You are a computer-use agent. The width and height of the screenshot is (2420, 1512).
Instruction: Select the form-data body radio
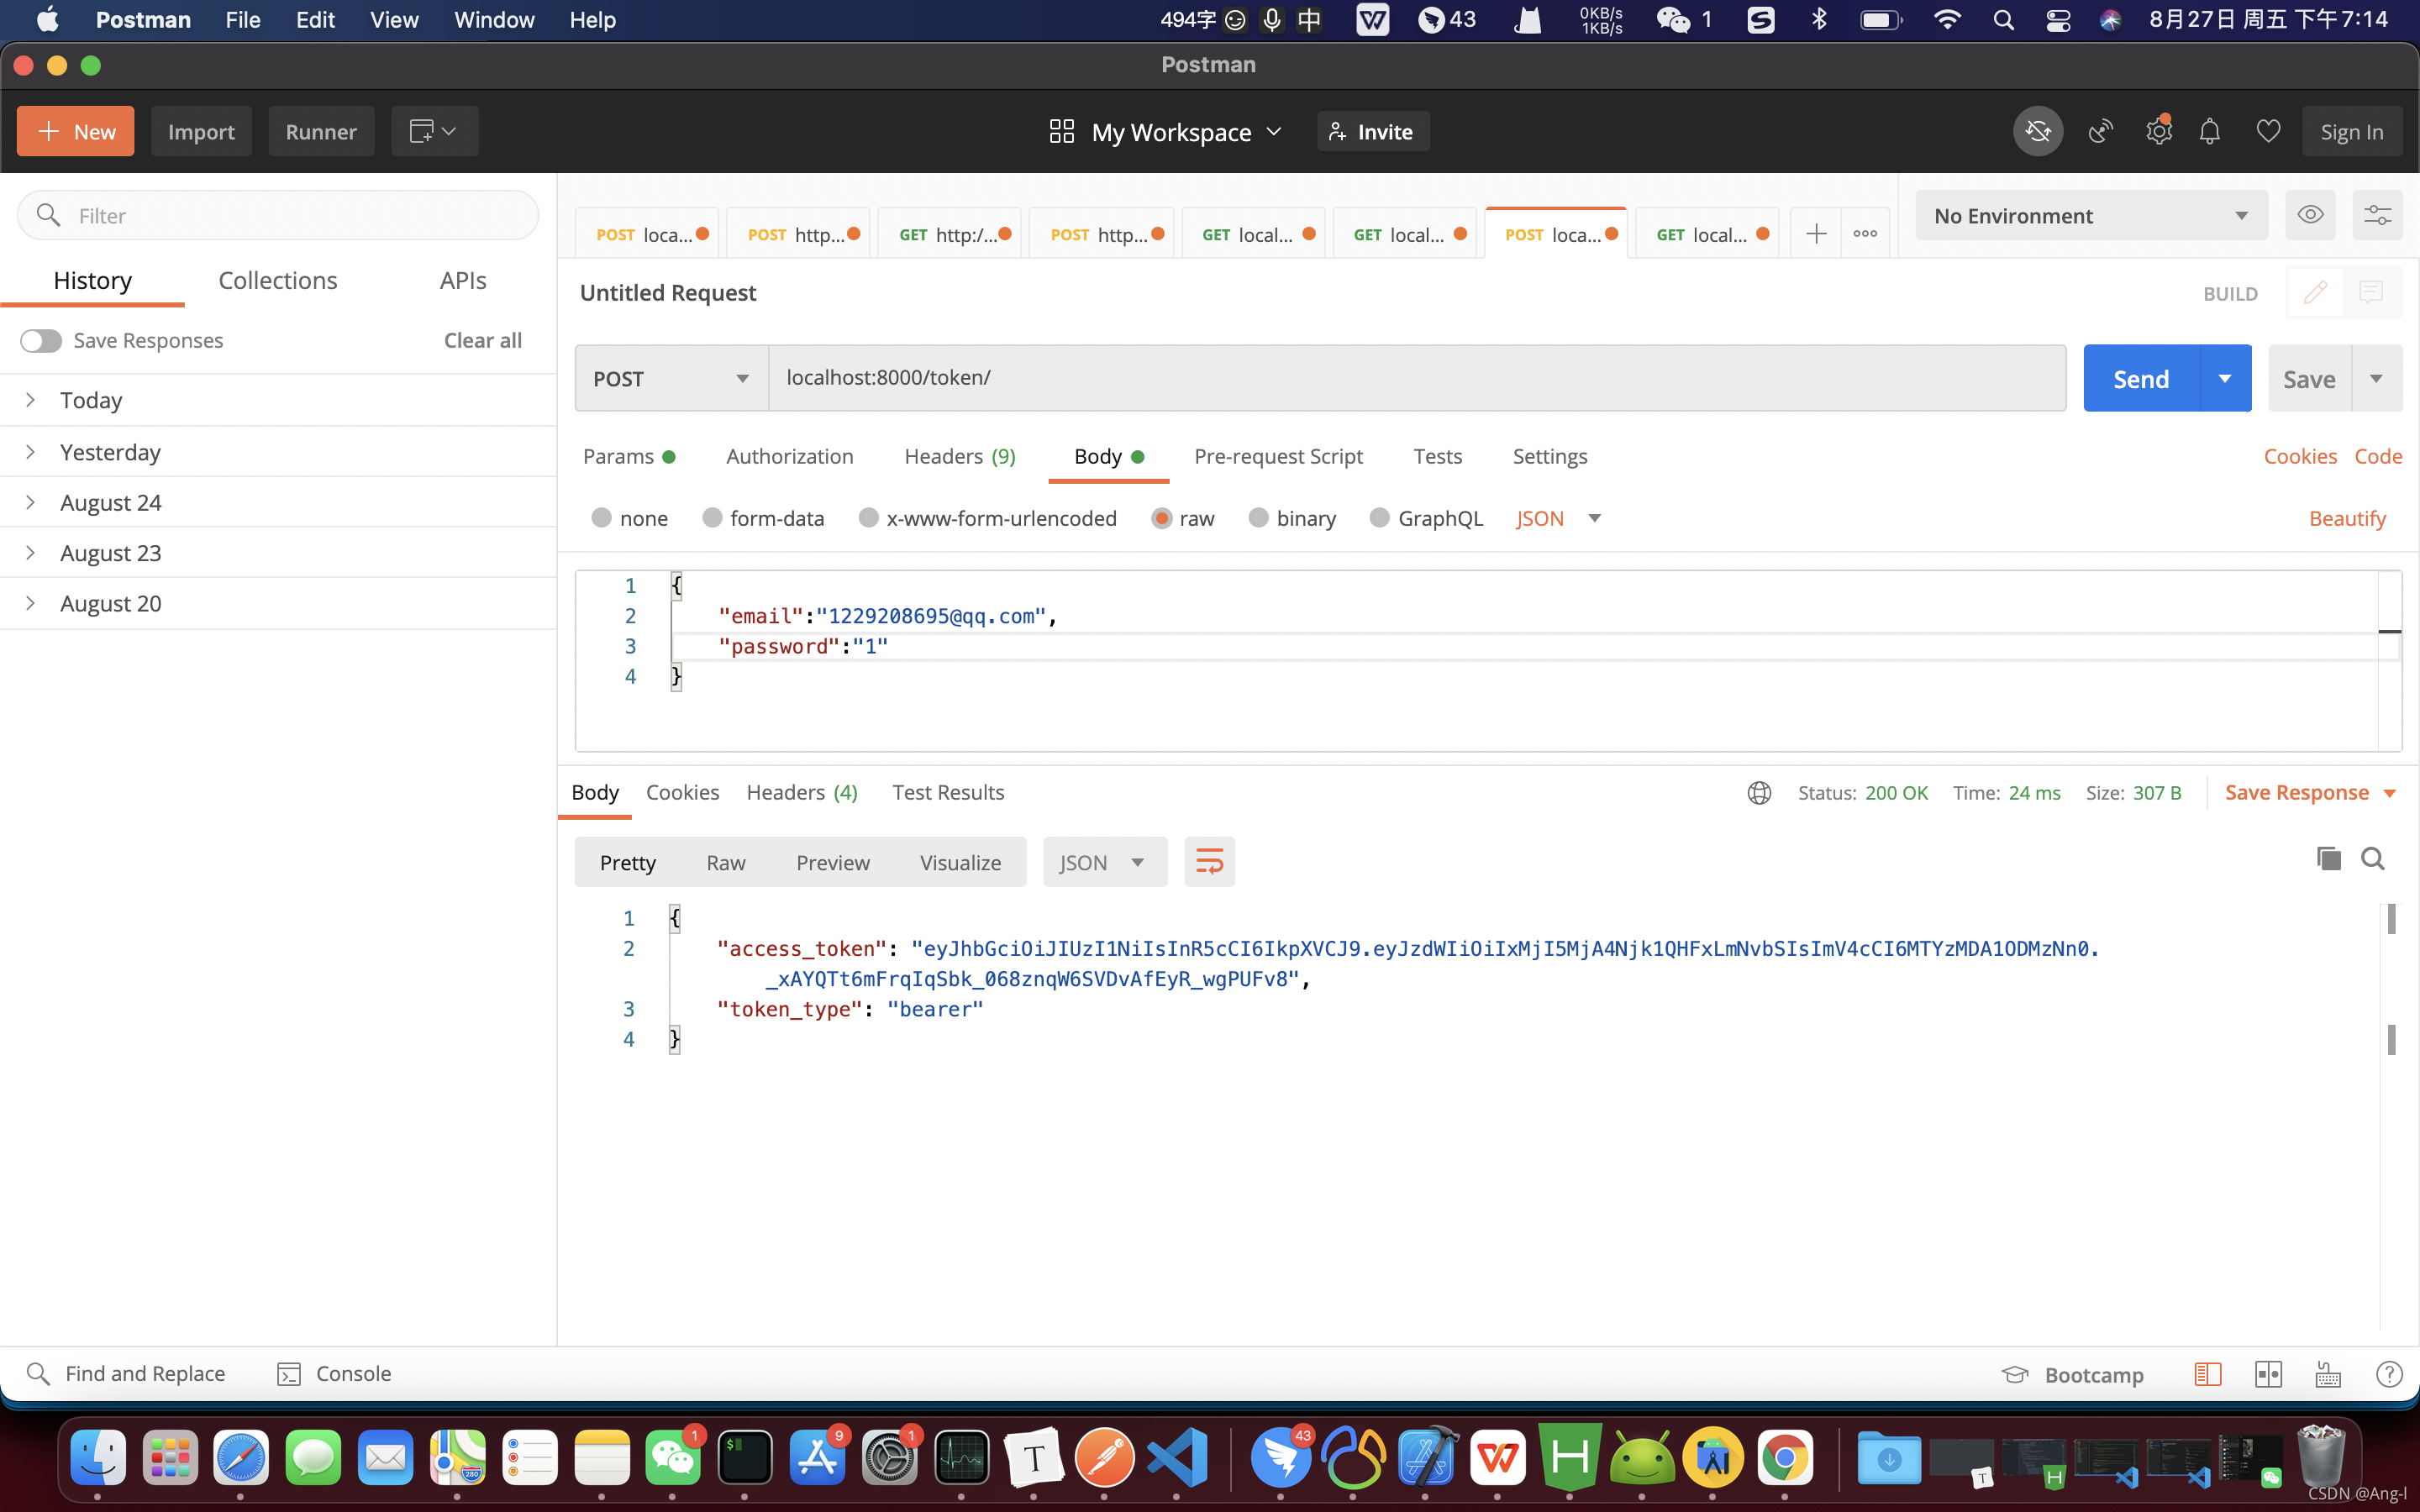click(x=712, y=518)
